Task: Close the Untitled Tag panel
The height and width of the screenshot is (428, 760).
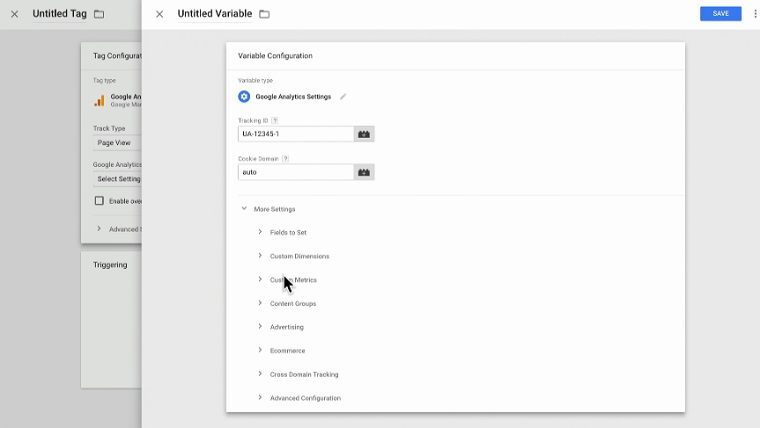Action: click(x=14, y=14)
